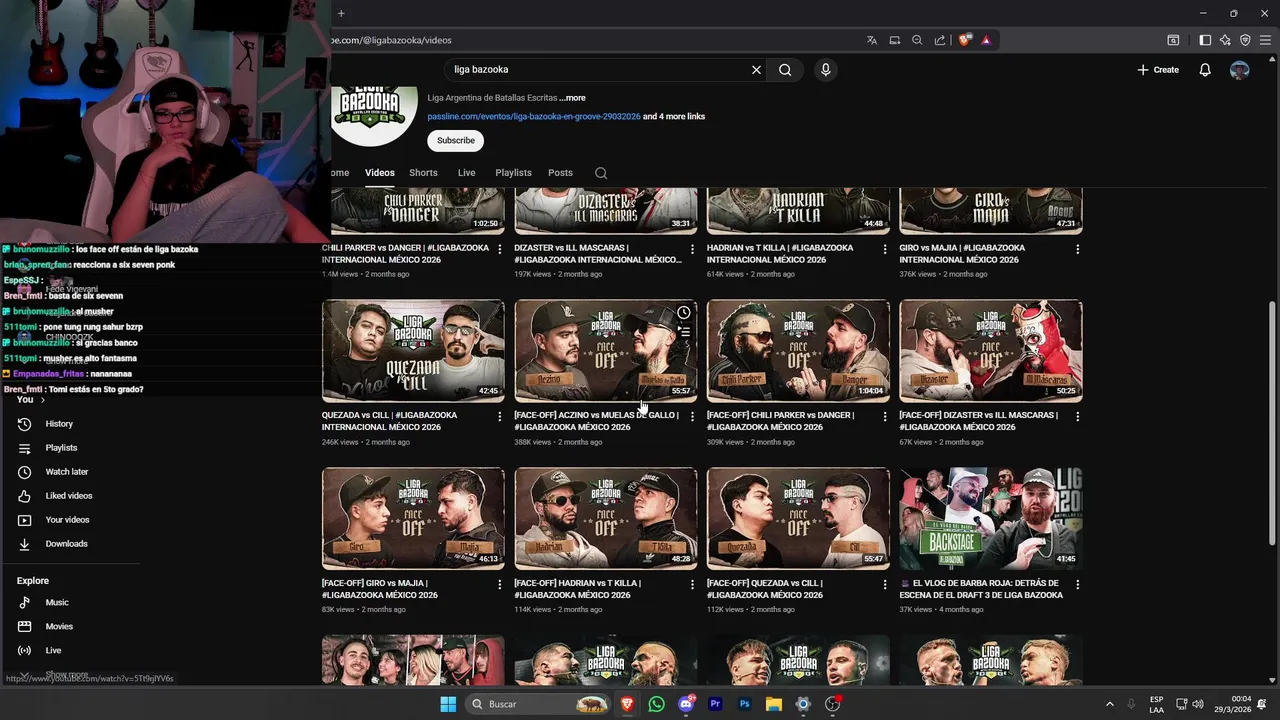Switch to the Playlists channel tab
This screenshot has height=720, width=1280.
[513, 173]
